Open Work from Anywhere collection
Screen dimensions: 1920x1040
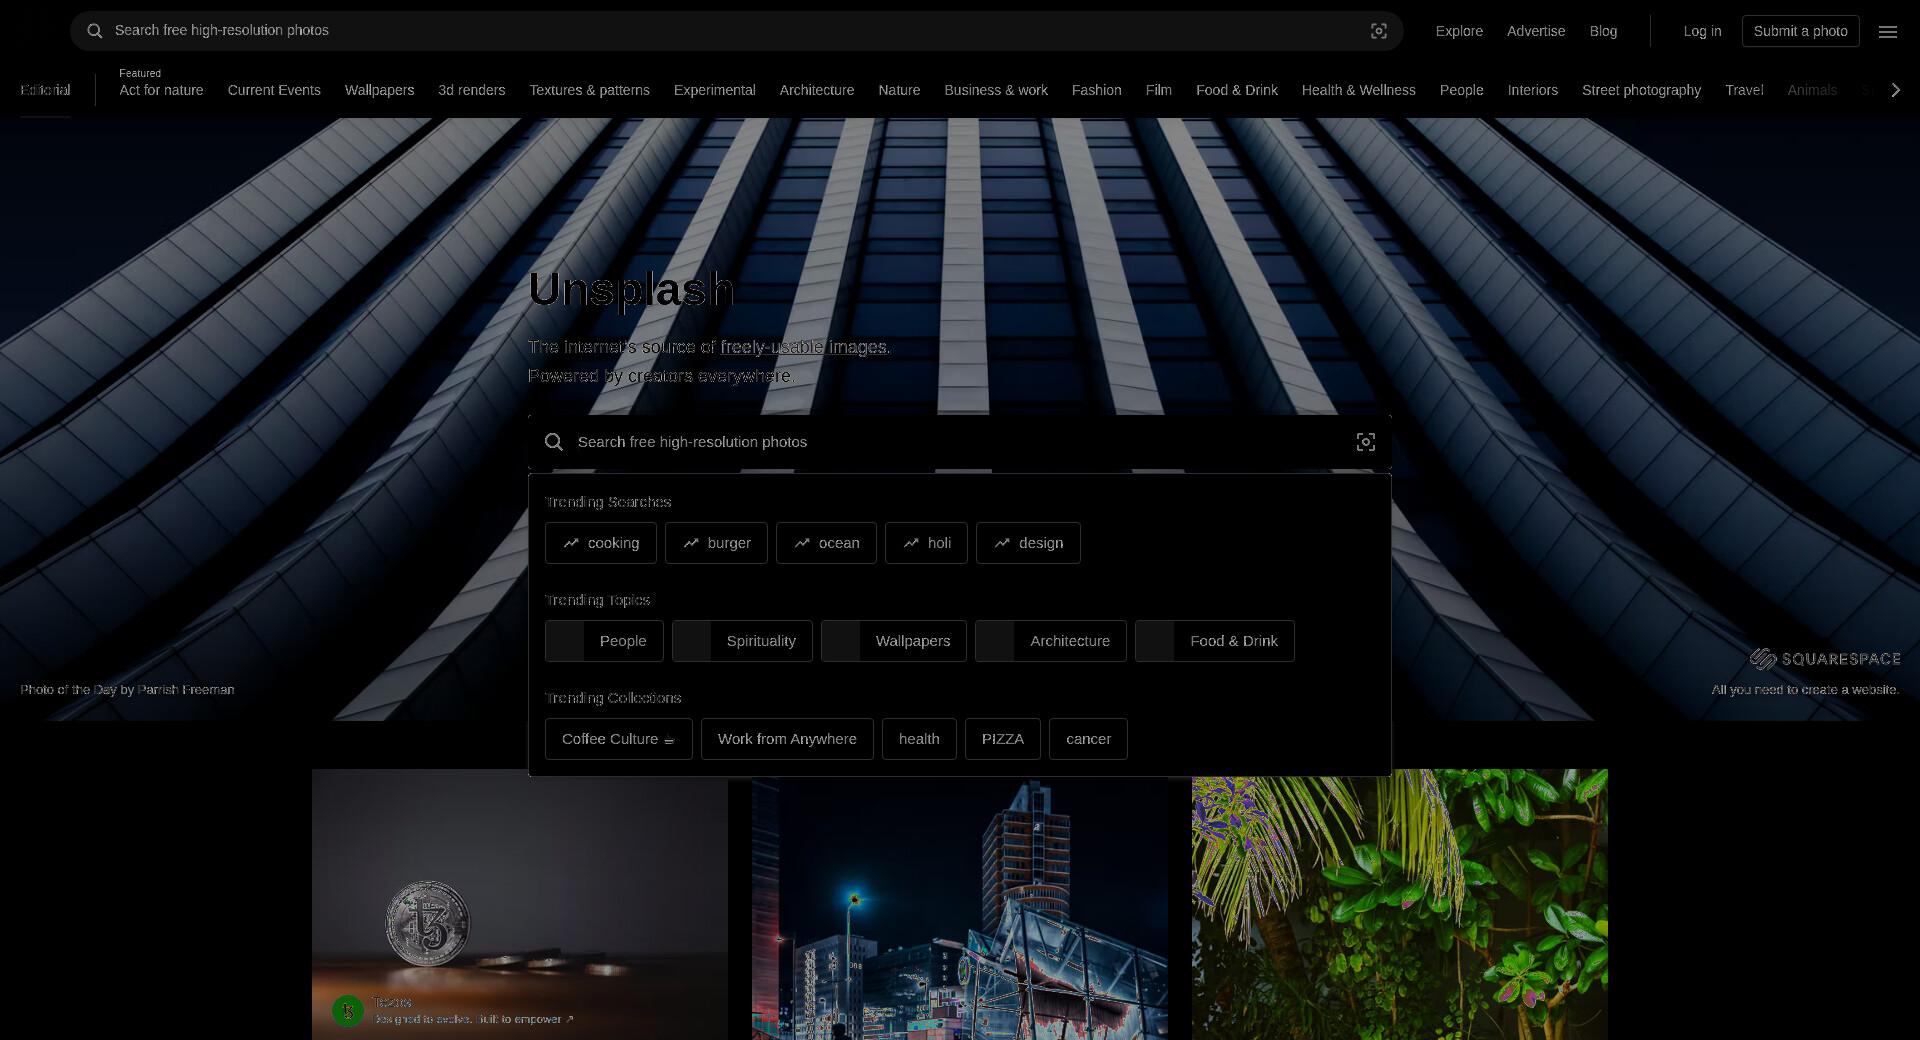(787, 739)
